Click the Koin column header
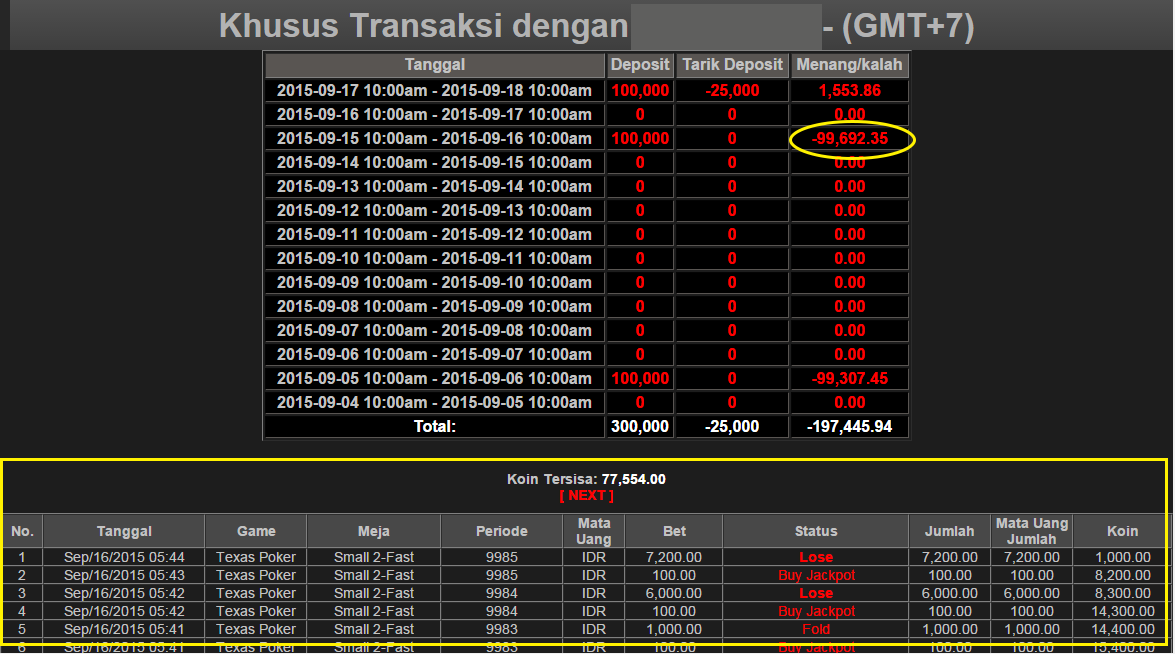The width and height of the screenshot is (1175, 654). 1122,531
